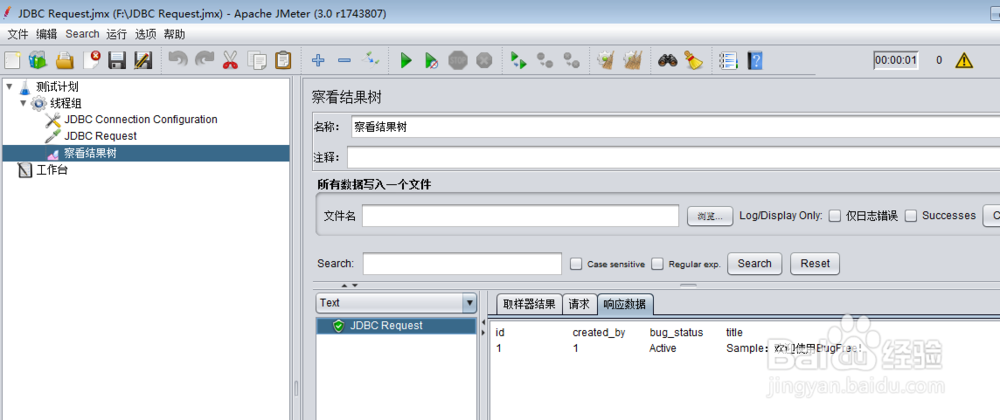1000x420 pixels.
Task: Open the Templates toolbar icon
Action: point(38,61)
